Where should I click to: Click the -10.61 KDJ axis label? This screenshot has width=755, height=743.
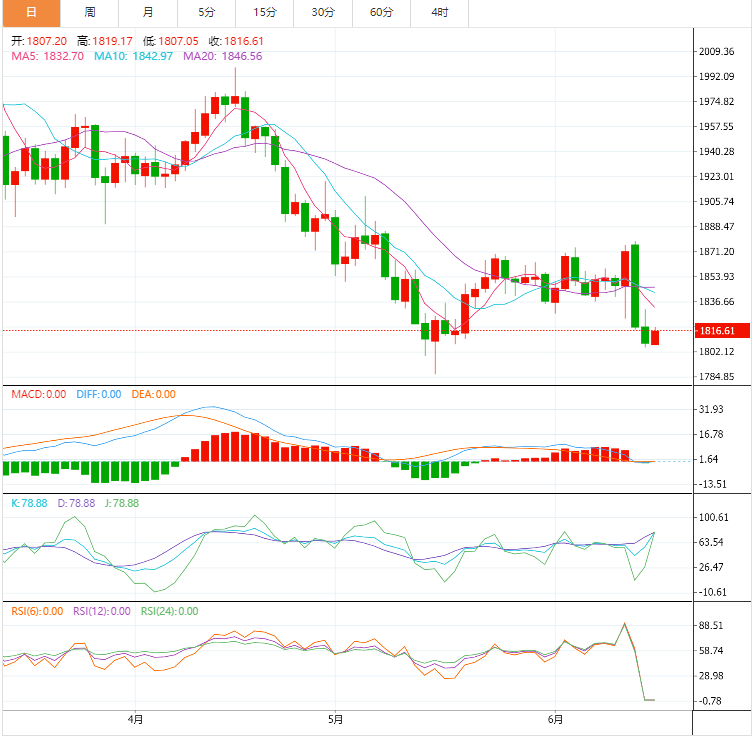[713, 592]
